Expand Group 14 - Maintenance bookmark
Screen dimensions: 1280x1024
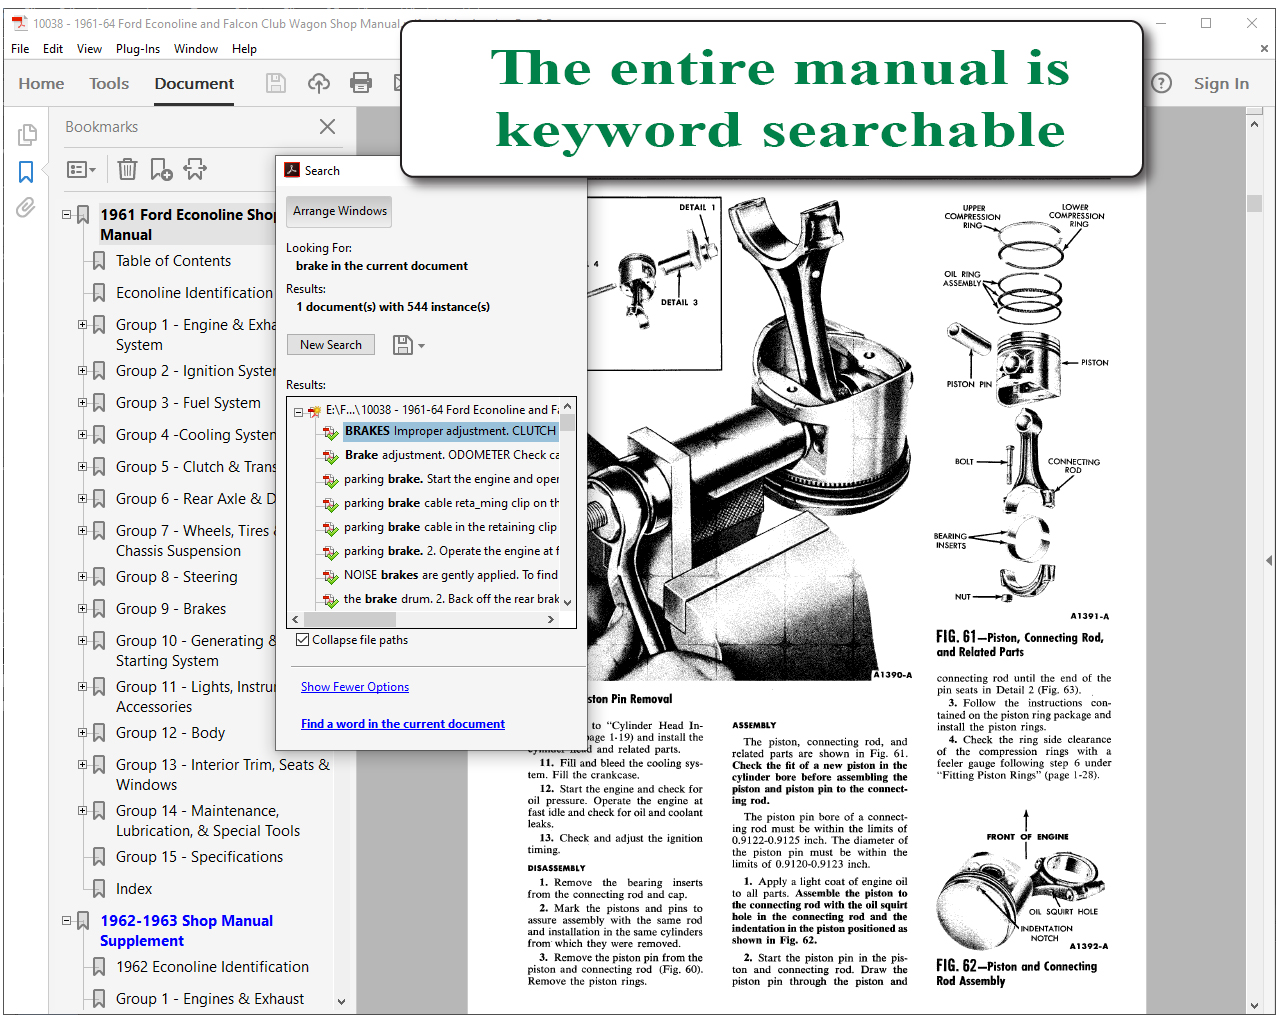(83, 810)
